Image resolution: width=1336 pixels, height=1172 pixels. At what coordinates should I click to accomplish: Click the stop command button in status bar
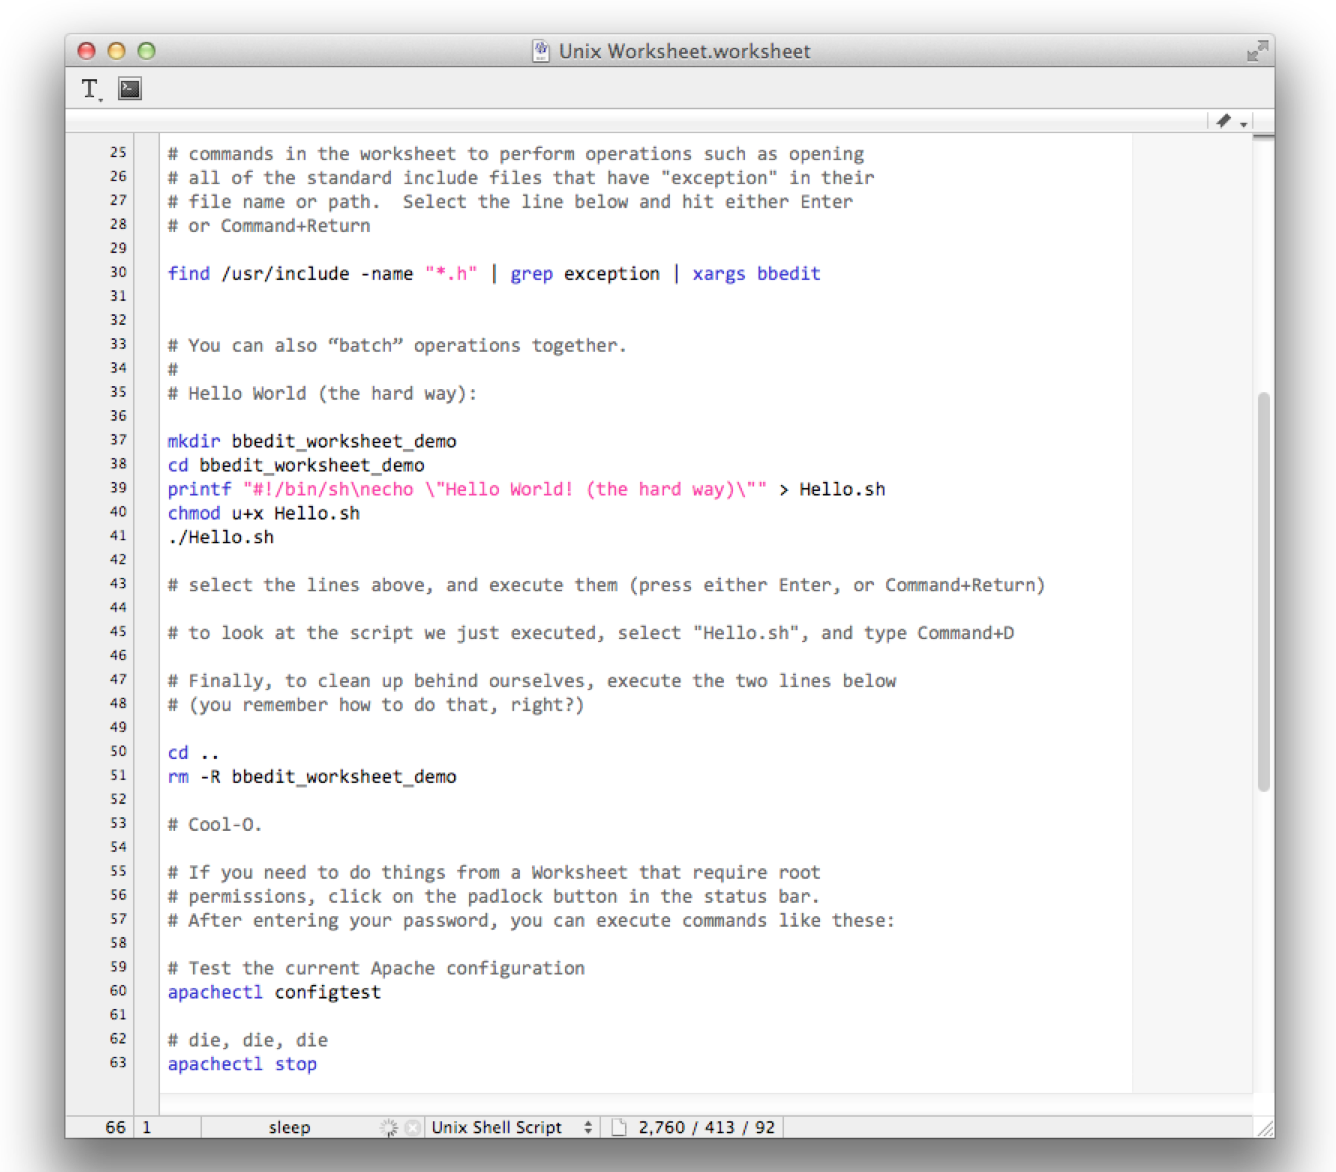412,1128
